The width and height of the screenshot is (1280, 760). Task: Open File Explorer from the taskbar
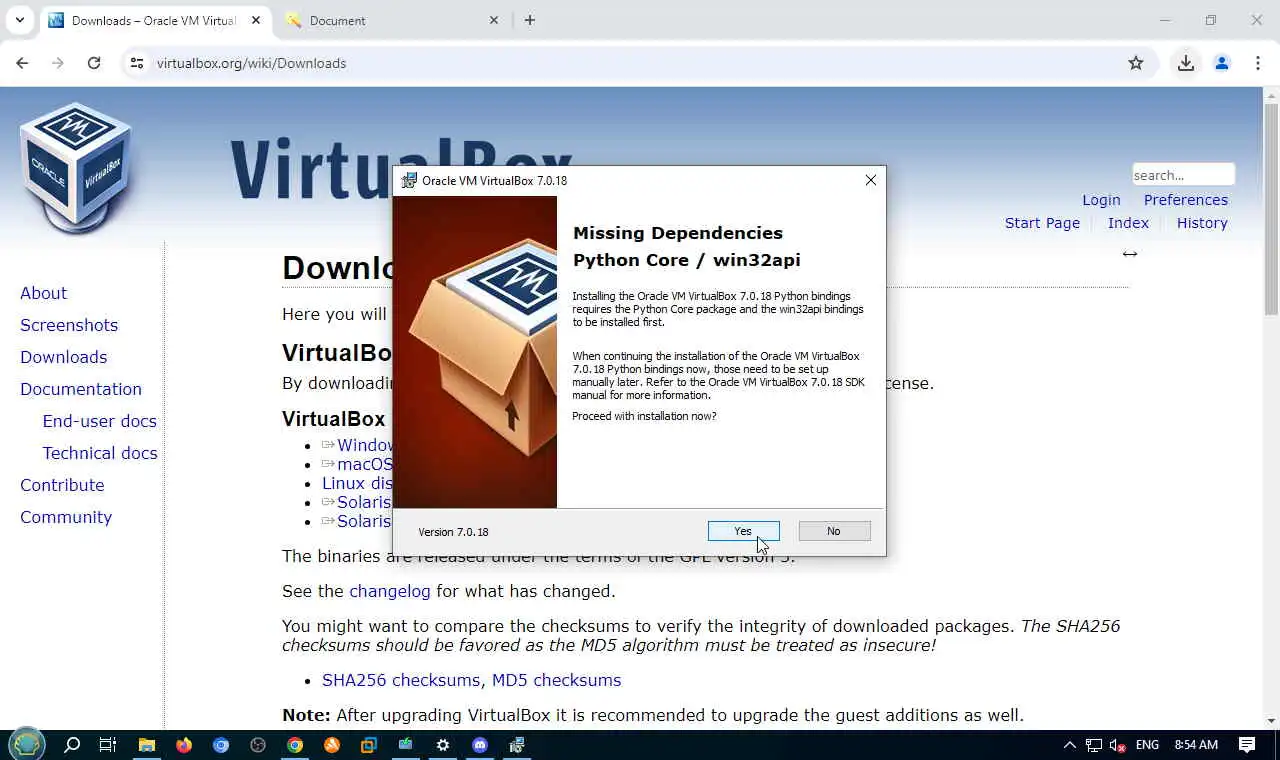[147, 745]
